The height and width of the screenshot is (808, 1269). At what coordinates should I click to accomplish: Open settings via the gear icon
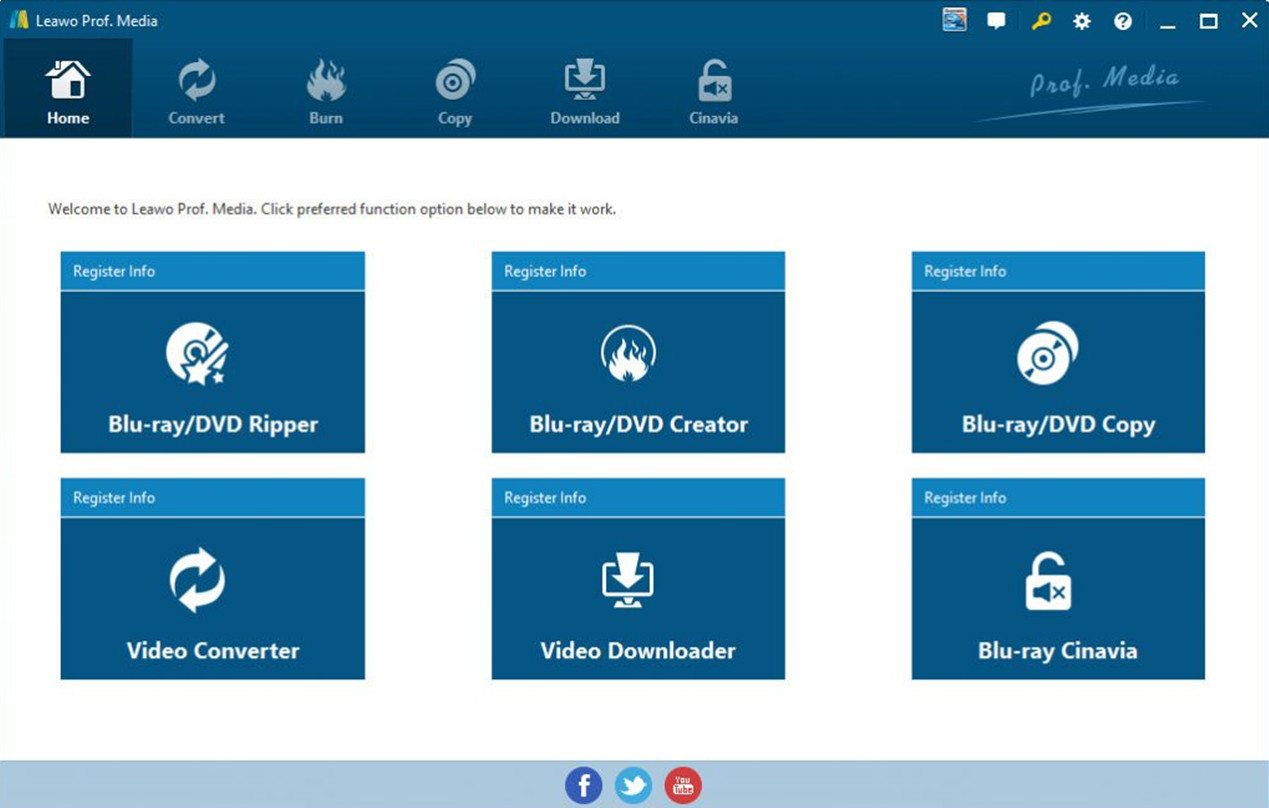pos(1082,21)
